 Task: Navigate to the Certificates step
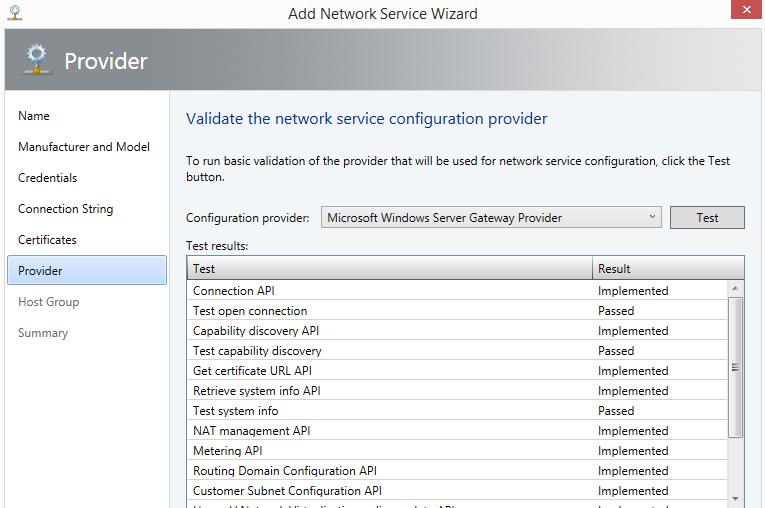click(x=47, y=240)
